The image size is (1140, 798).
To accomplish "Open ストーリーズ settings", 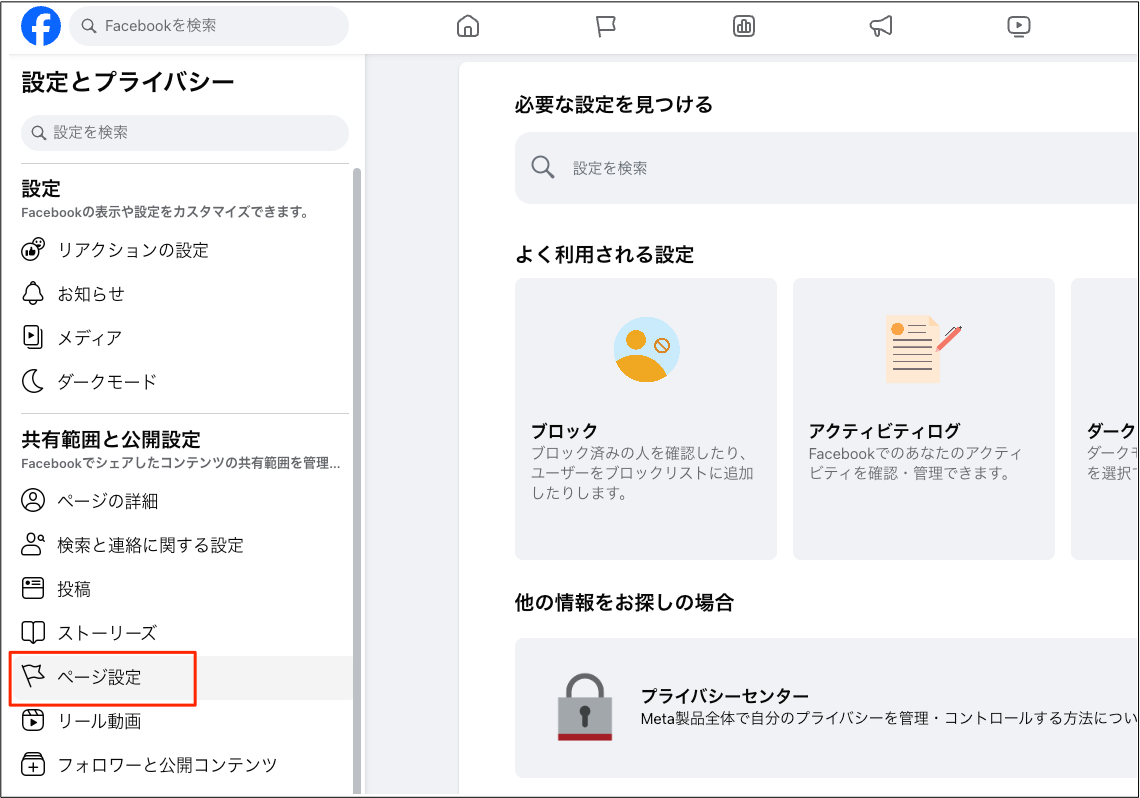I will [186, 632].
